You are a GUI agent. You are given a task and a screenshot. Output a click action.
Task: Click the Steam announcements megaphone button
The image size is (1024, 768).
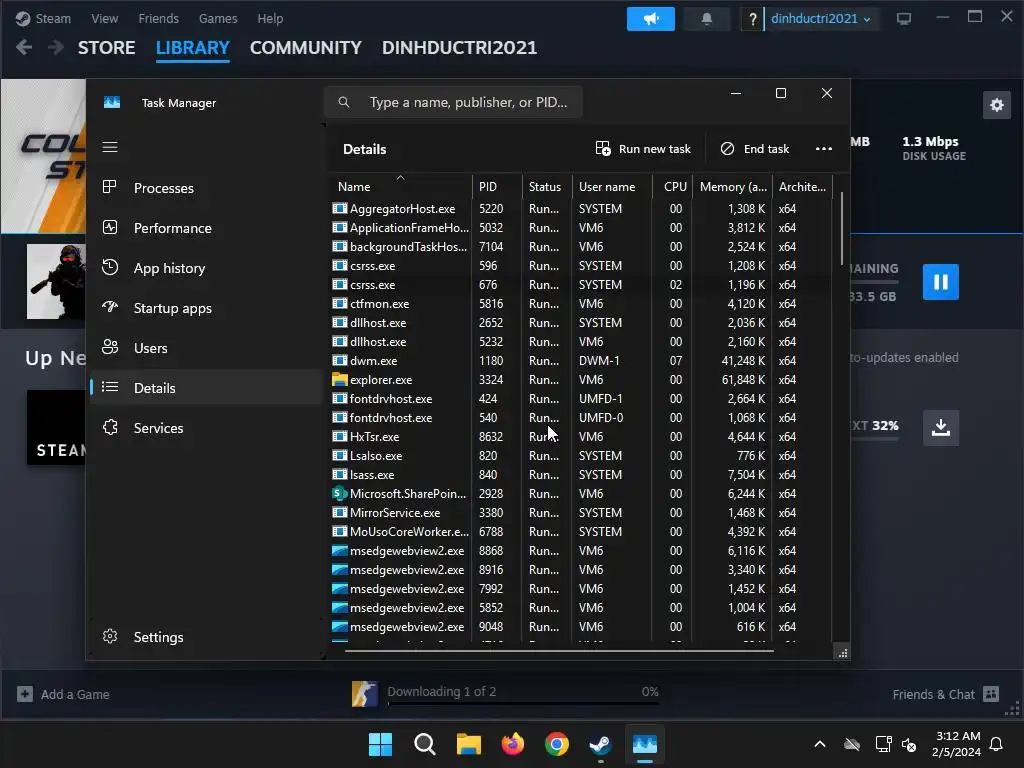tap(650, 18)
